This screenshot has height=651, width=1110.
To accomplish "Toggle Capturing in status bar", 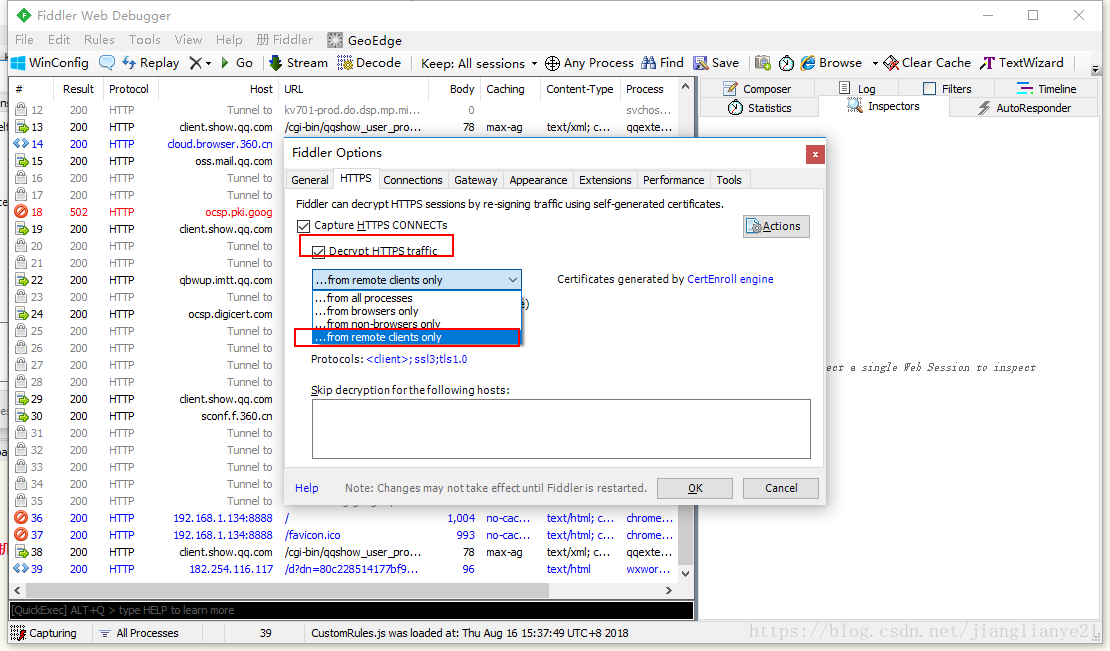I will 44,633.
